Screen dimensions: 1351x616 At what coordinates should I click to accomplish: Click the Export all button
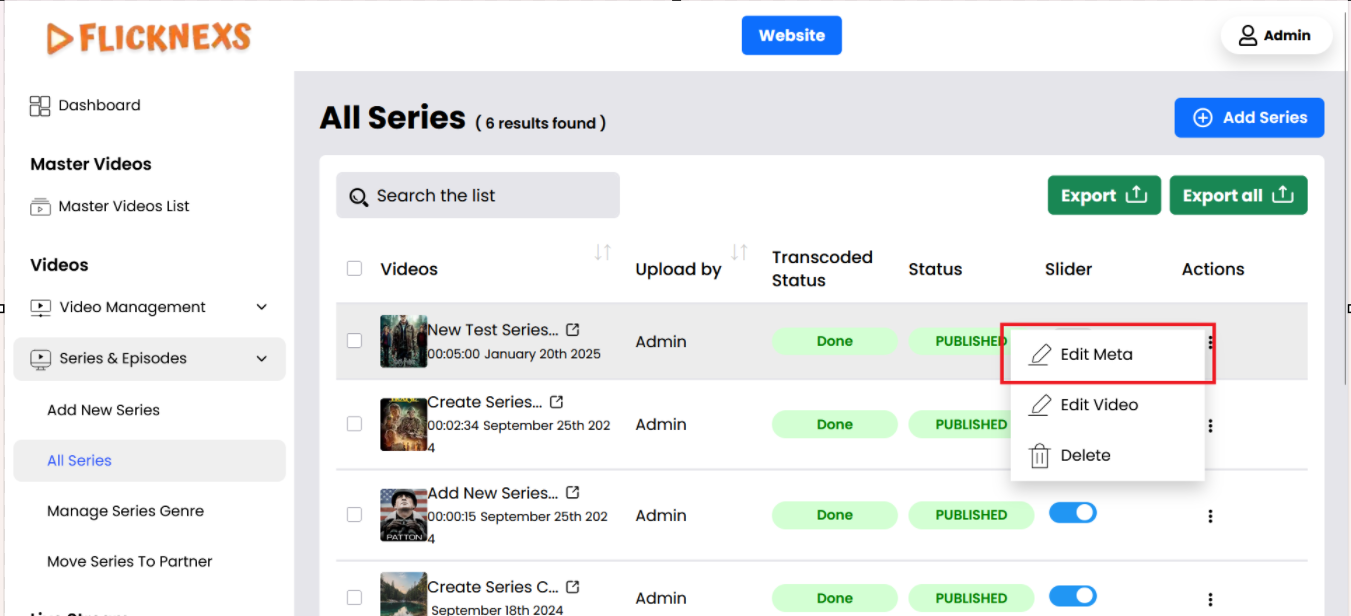1238,196
